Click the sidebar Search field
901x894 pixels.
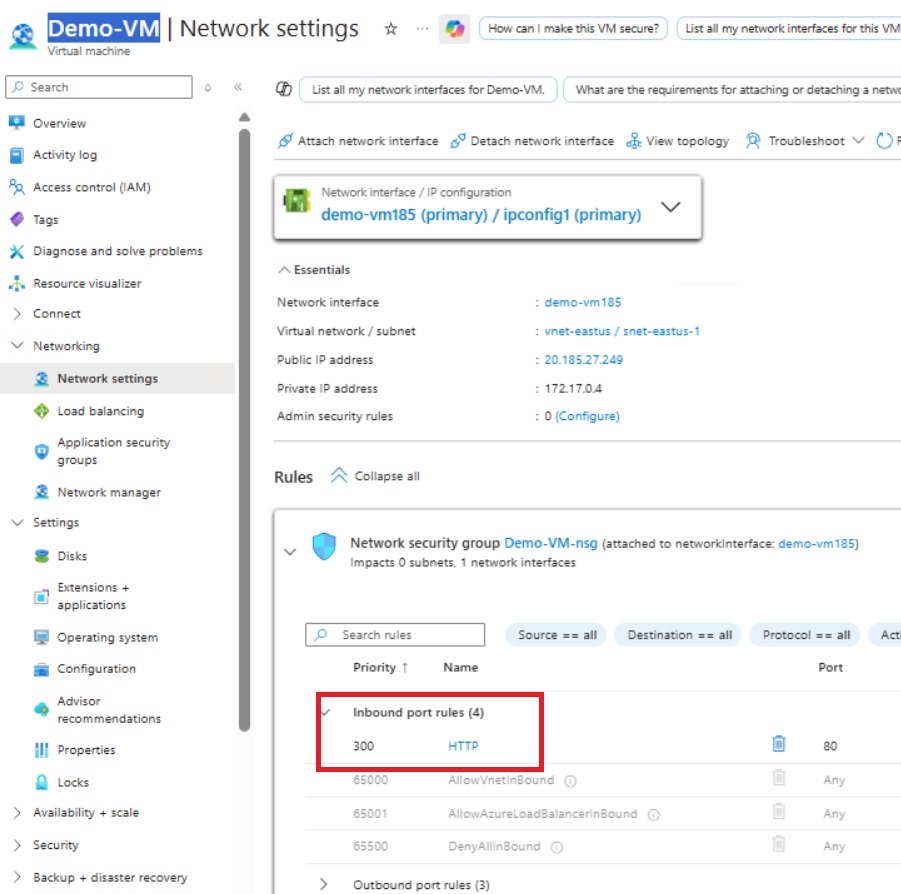coord(99,87)
